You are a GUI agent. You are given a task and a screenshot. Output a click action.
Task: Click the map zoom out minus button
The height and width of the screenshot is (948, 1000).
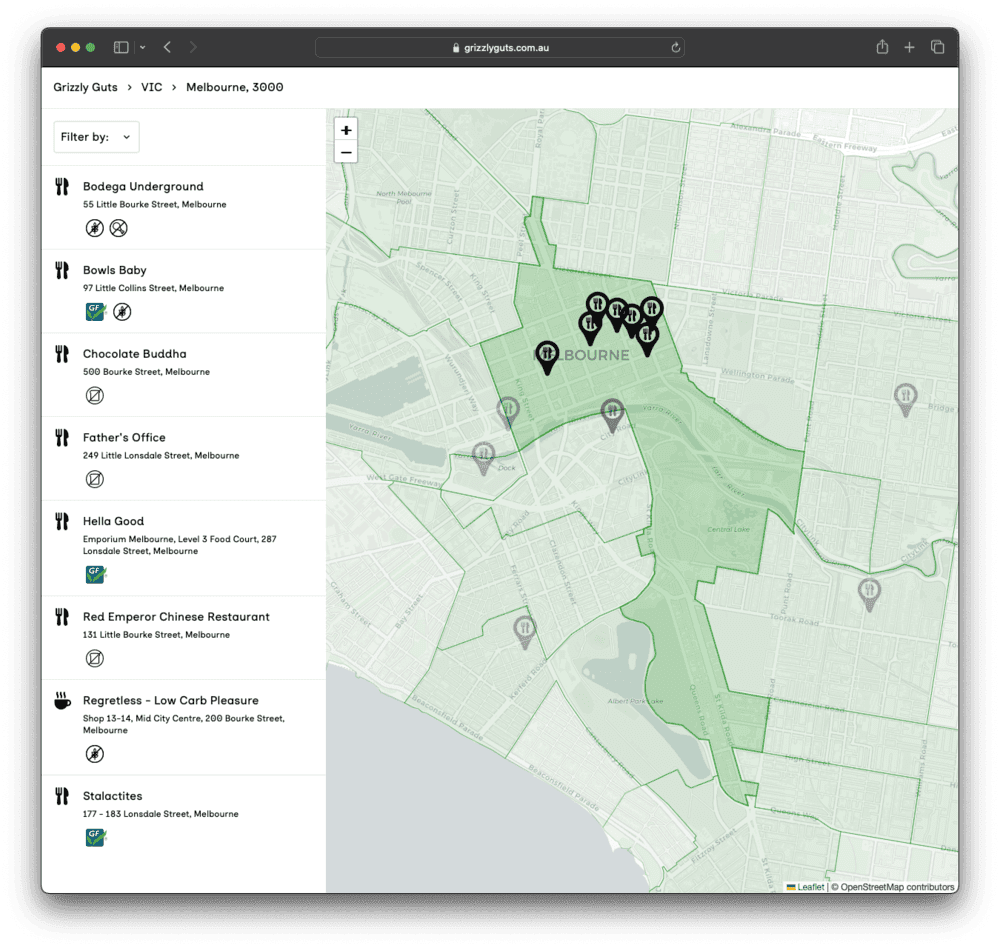(x=346, y=153)
